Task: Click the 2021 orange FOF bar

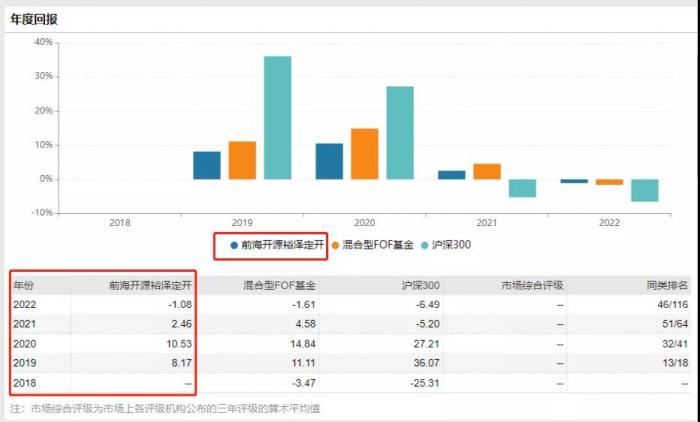Action: [x=487, y=172]
